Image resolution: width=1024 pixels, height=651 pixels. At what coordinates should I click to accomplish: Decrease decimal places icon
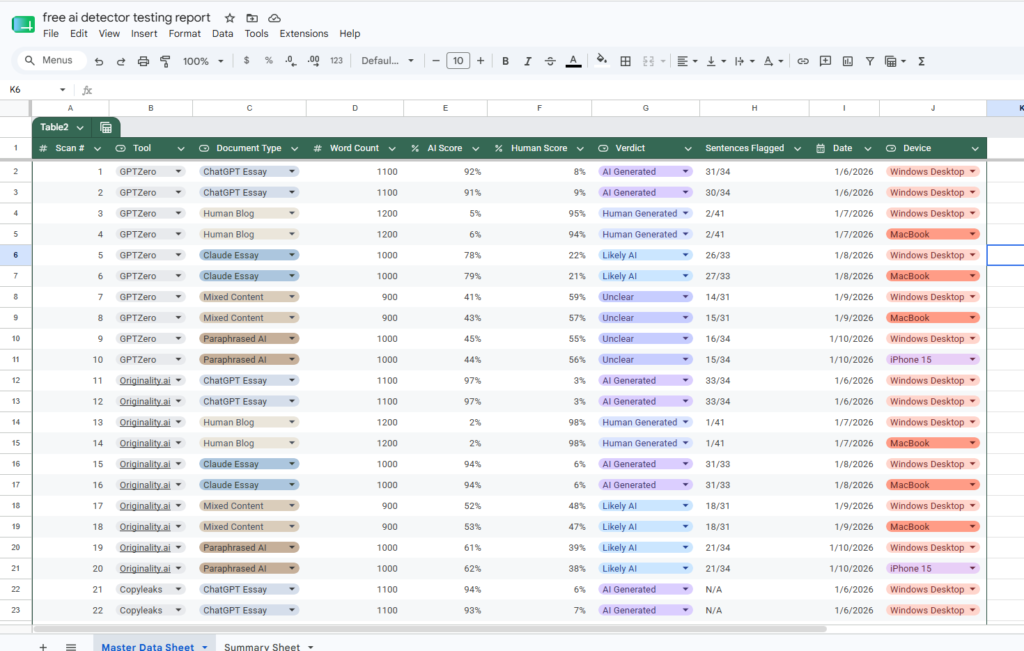pos(291,61)
